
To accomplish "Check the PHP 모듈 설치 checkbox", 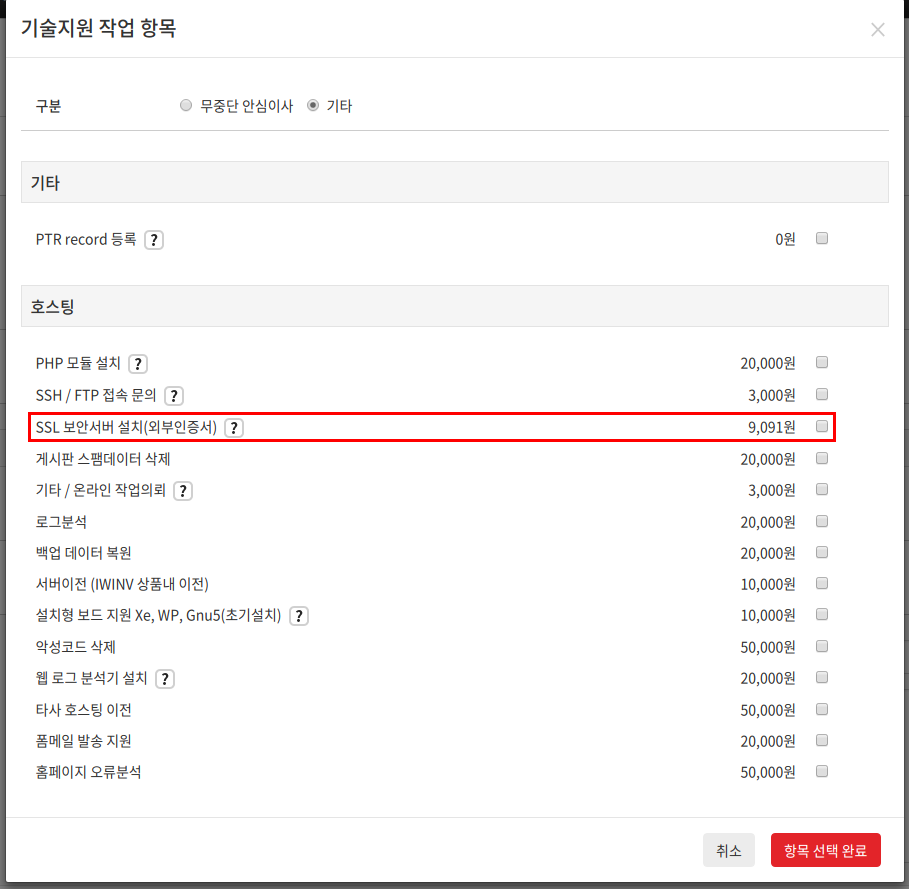I will click(821, 362).
